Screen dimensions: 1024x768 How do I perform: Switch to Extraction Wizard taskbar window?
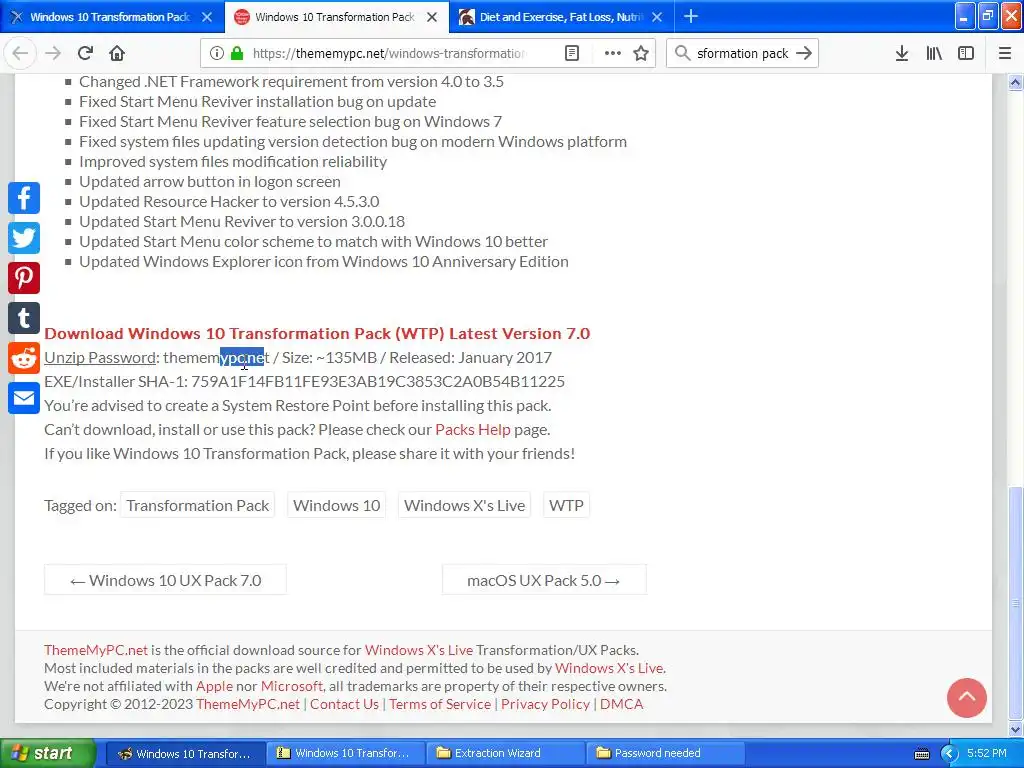505,754
